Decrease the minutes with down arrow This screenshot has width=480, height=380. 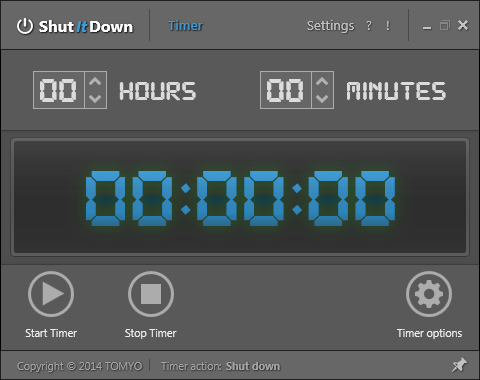point(322,99)
